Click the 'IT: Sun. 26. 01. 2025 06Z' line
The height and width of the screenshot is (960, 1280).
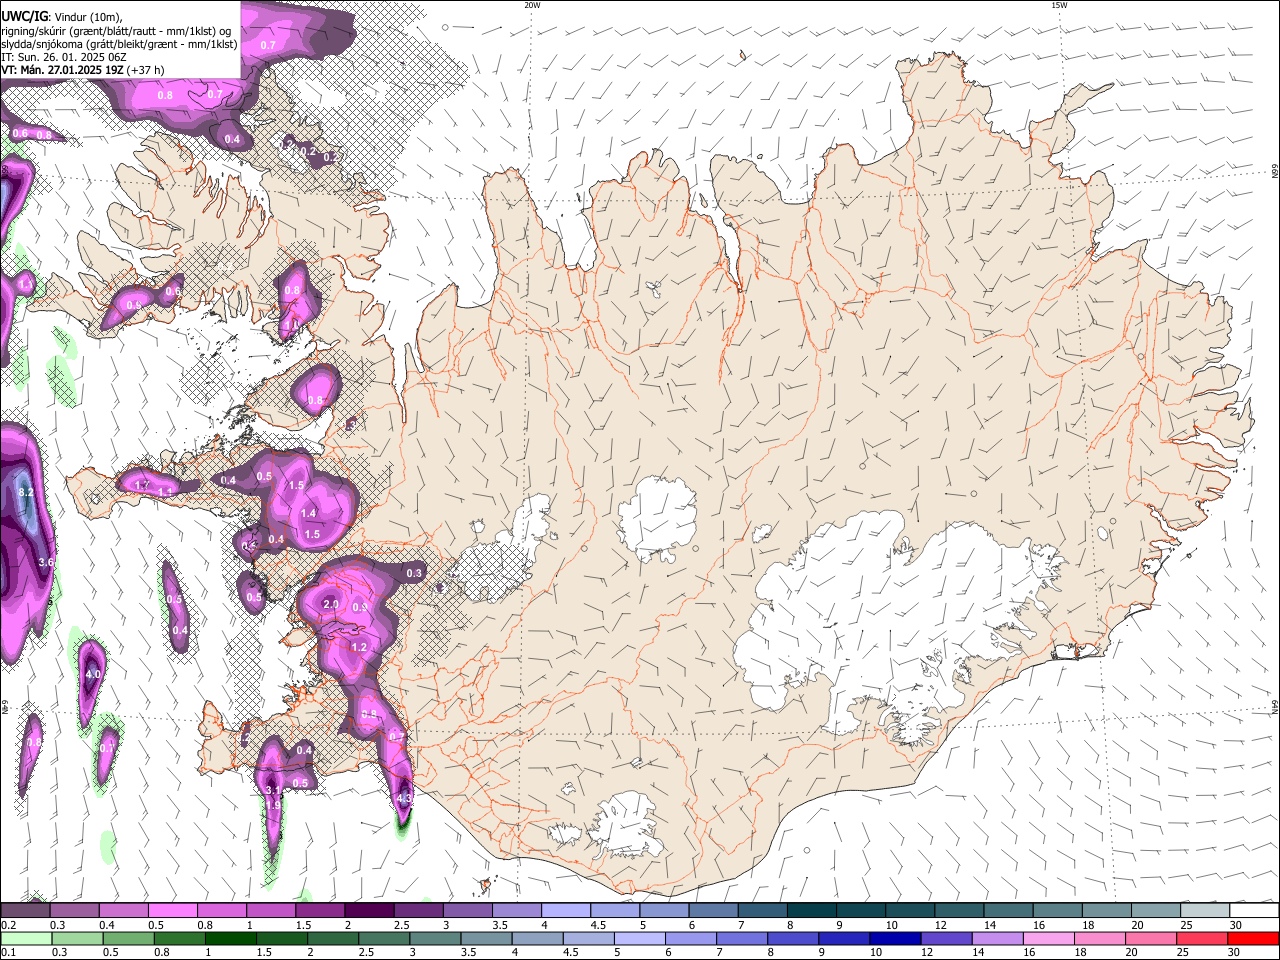(x=63, y=57)
